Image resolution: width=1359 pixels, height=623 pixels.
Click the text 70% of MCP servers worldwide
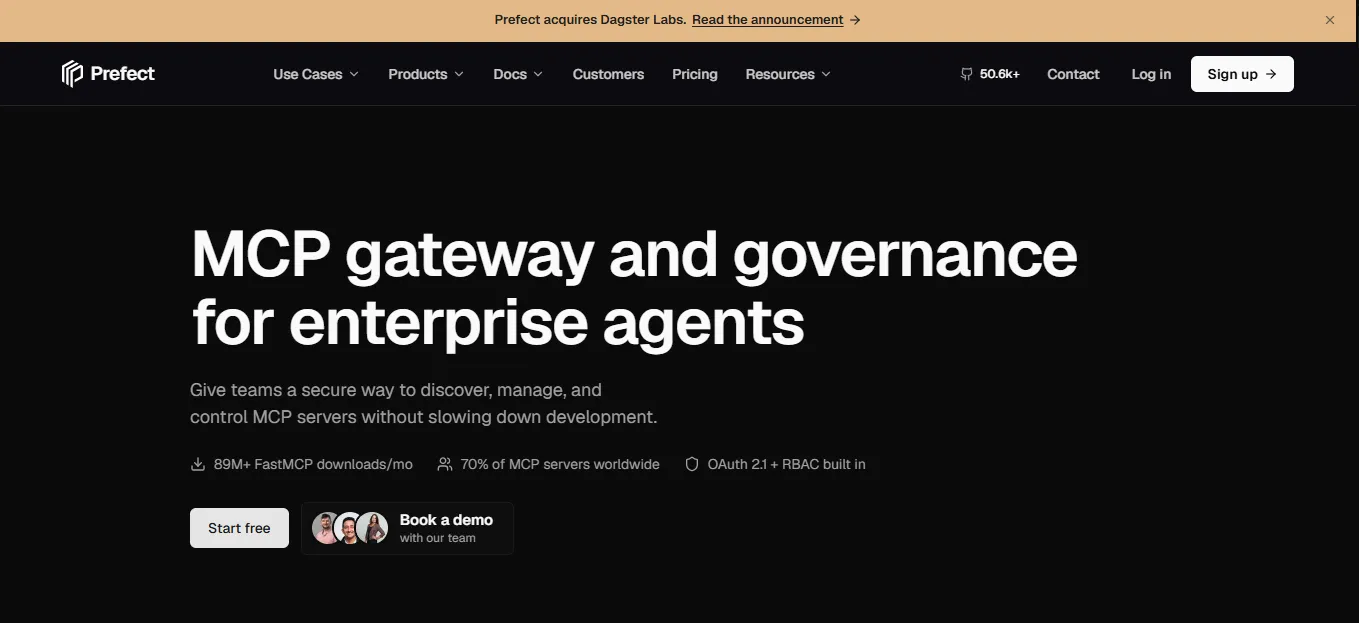click(560, 464)
